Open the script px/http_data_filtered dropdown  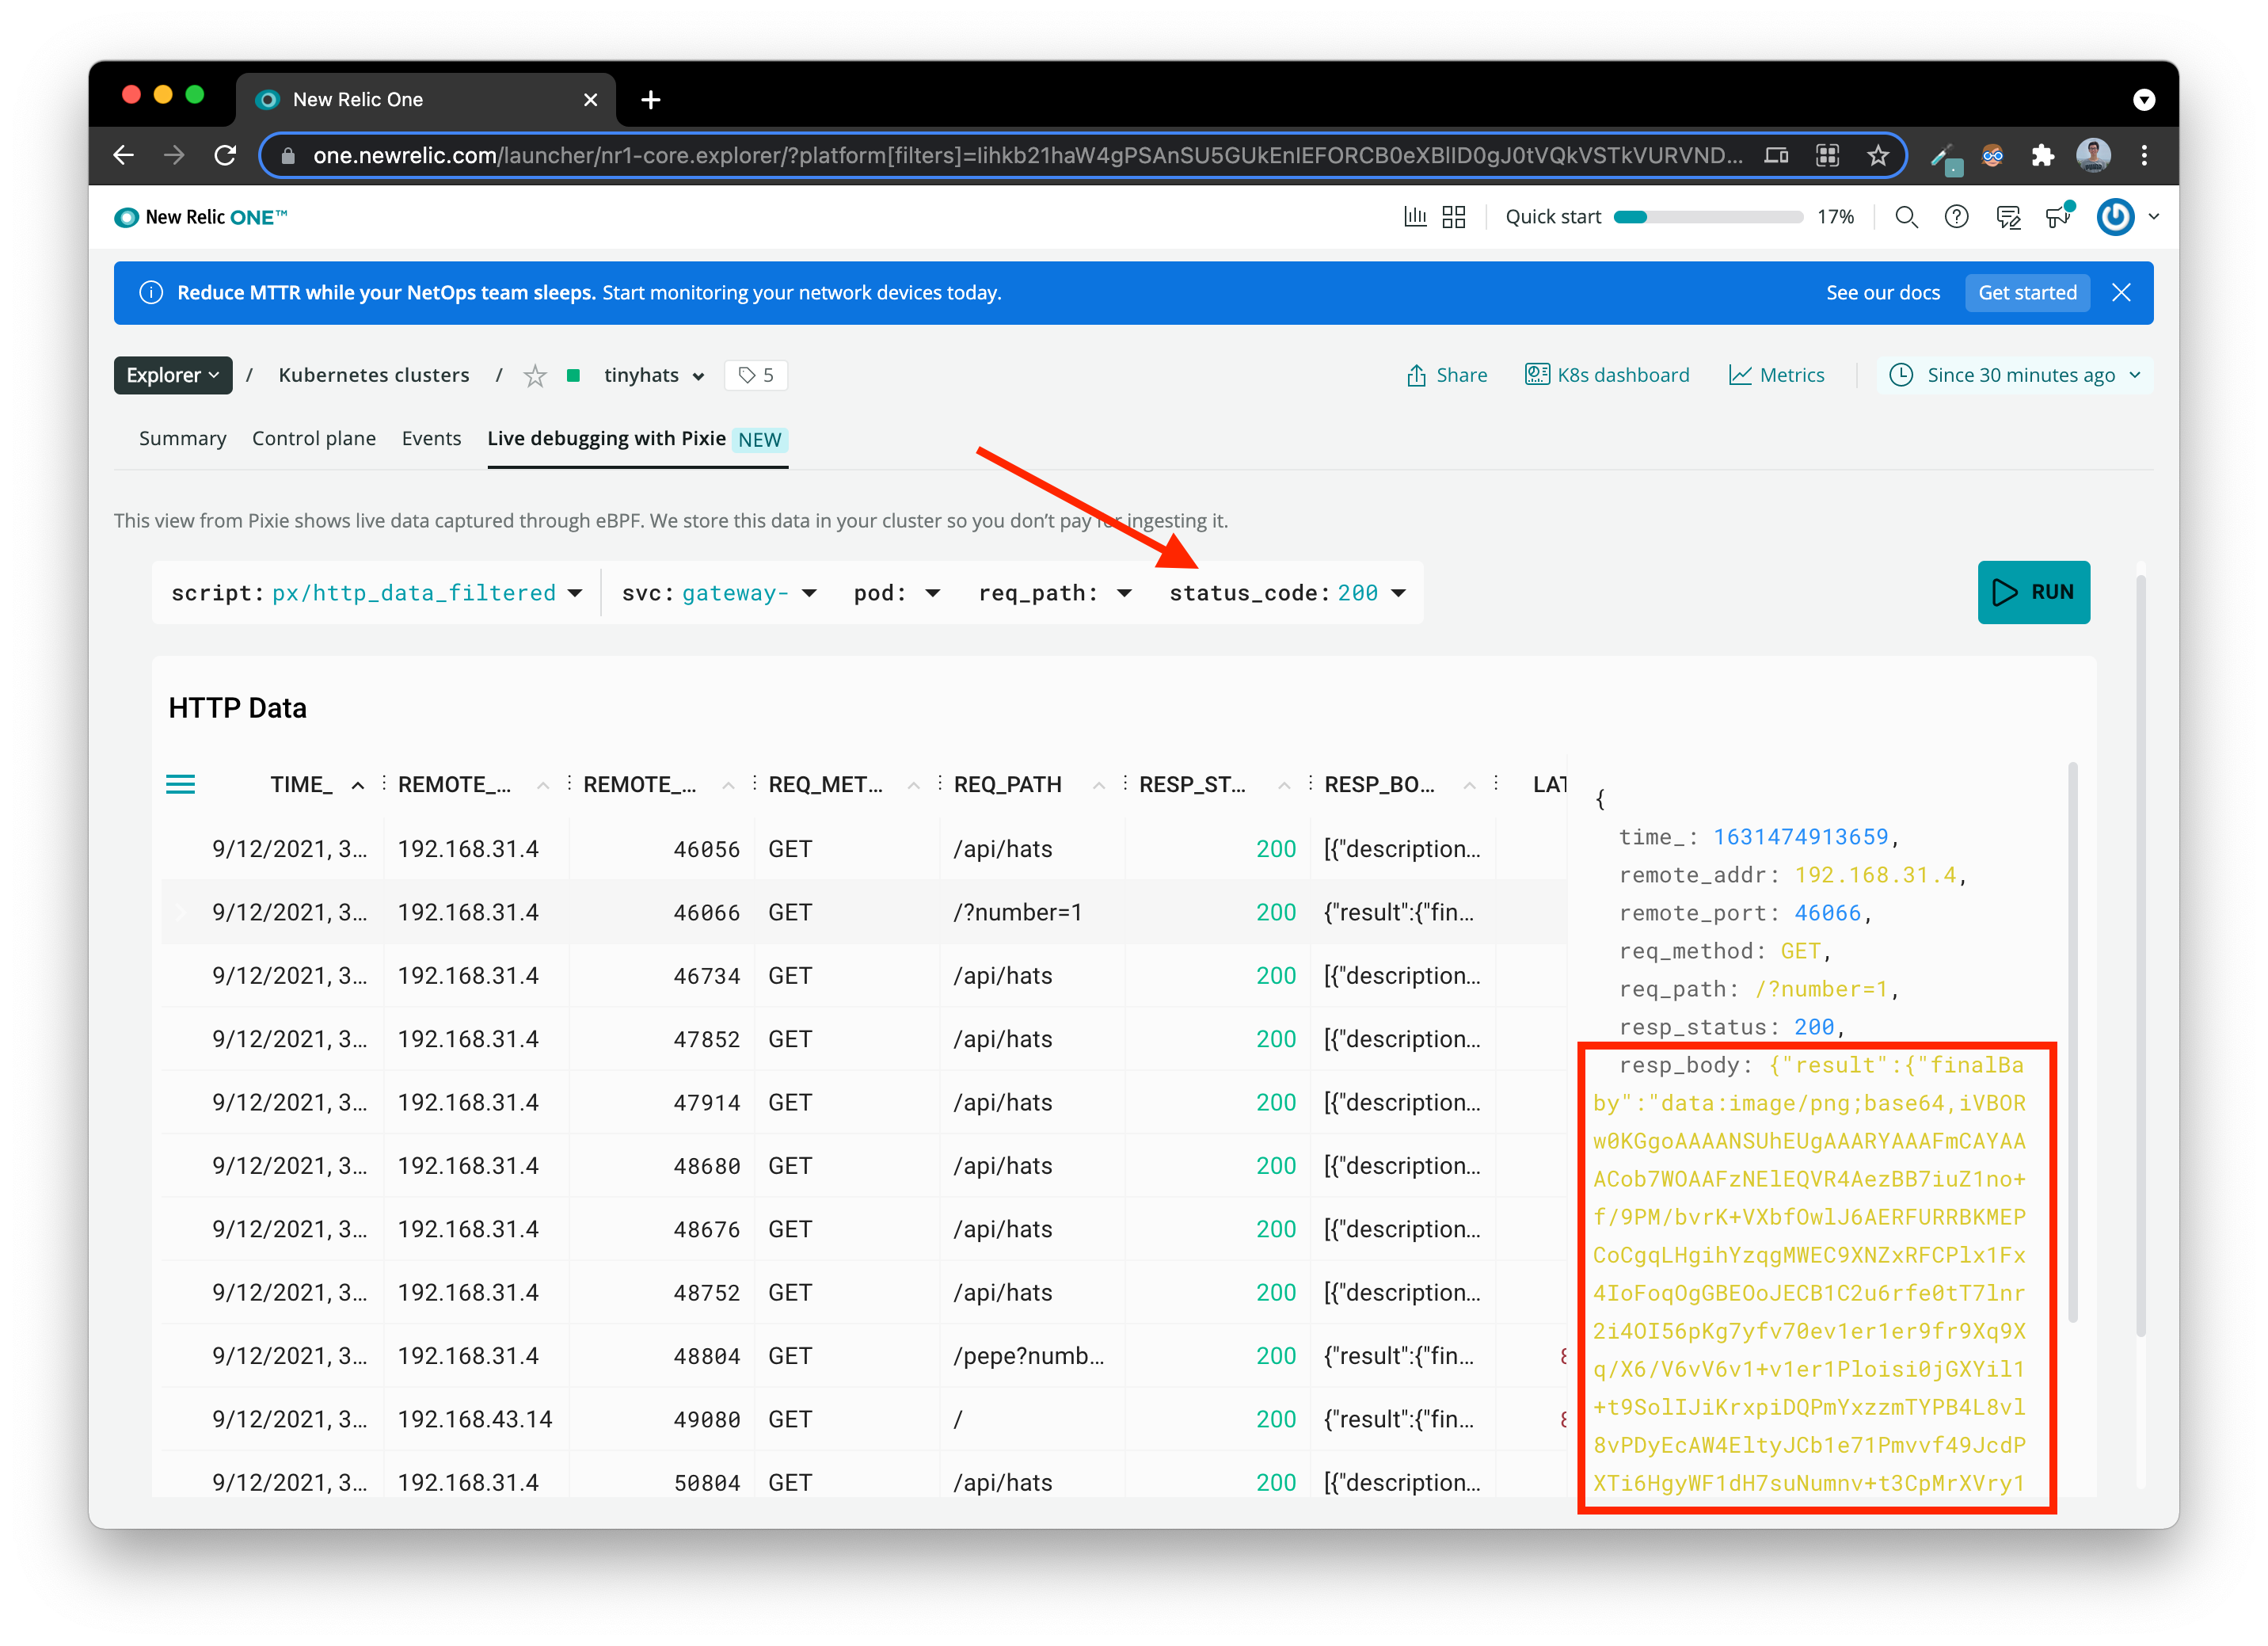[x=575, y=593]
